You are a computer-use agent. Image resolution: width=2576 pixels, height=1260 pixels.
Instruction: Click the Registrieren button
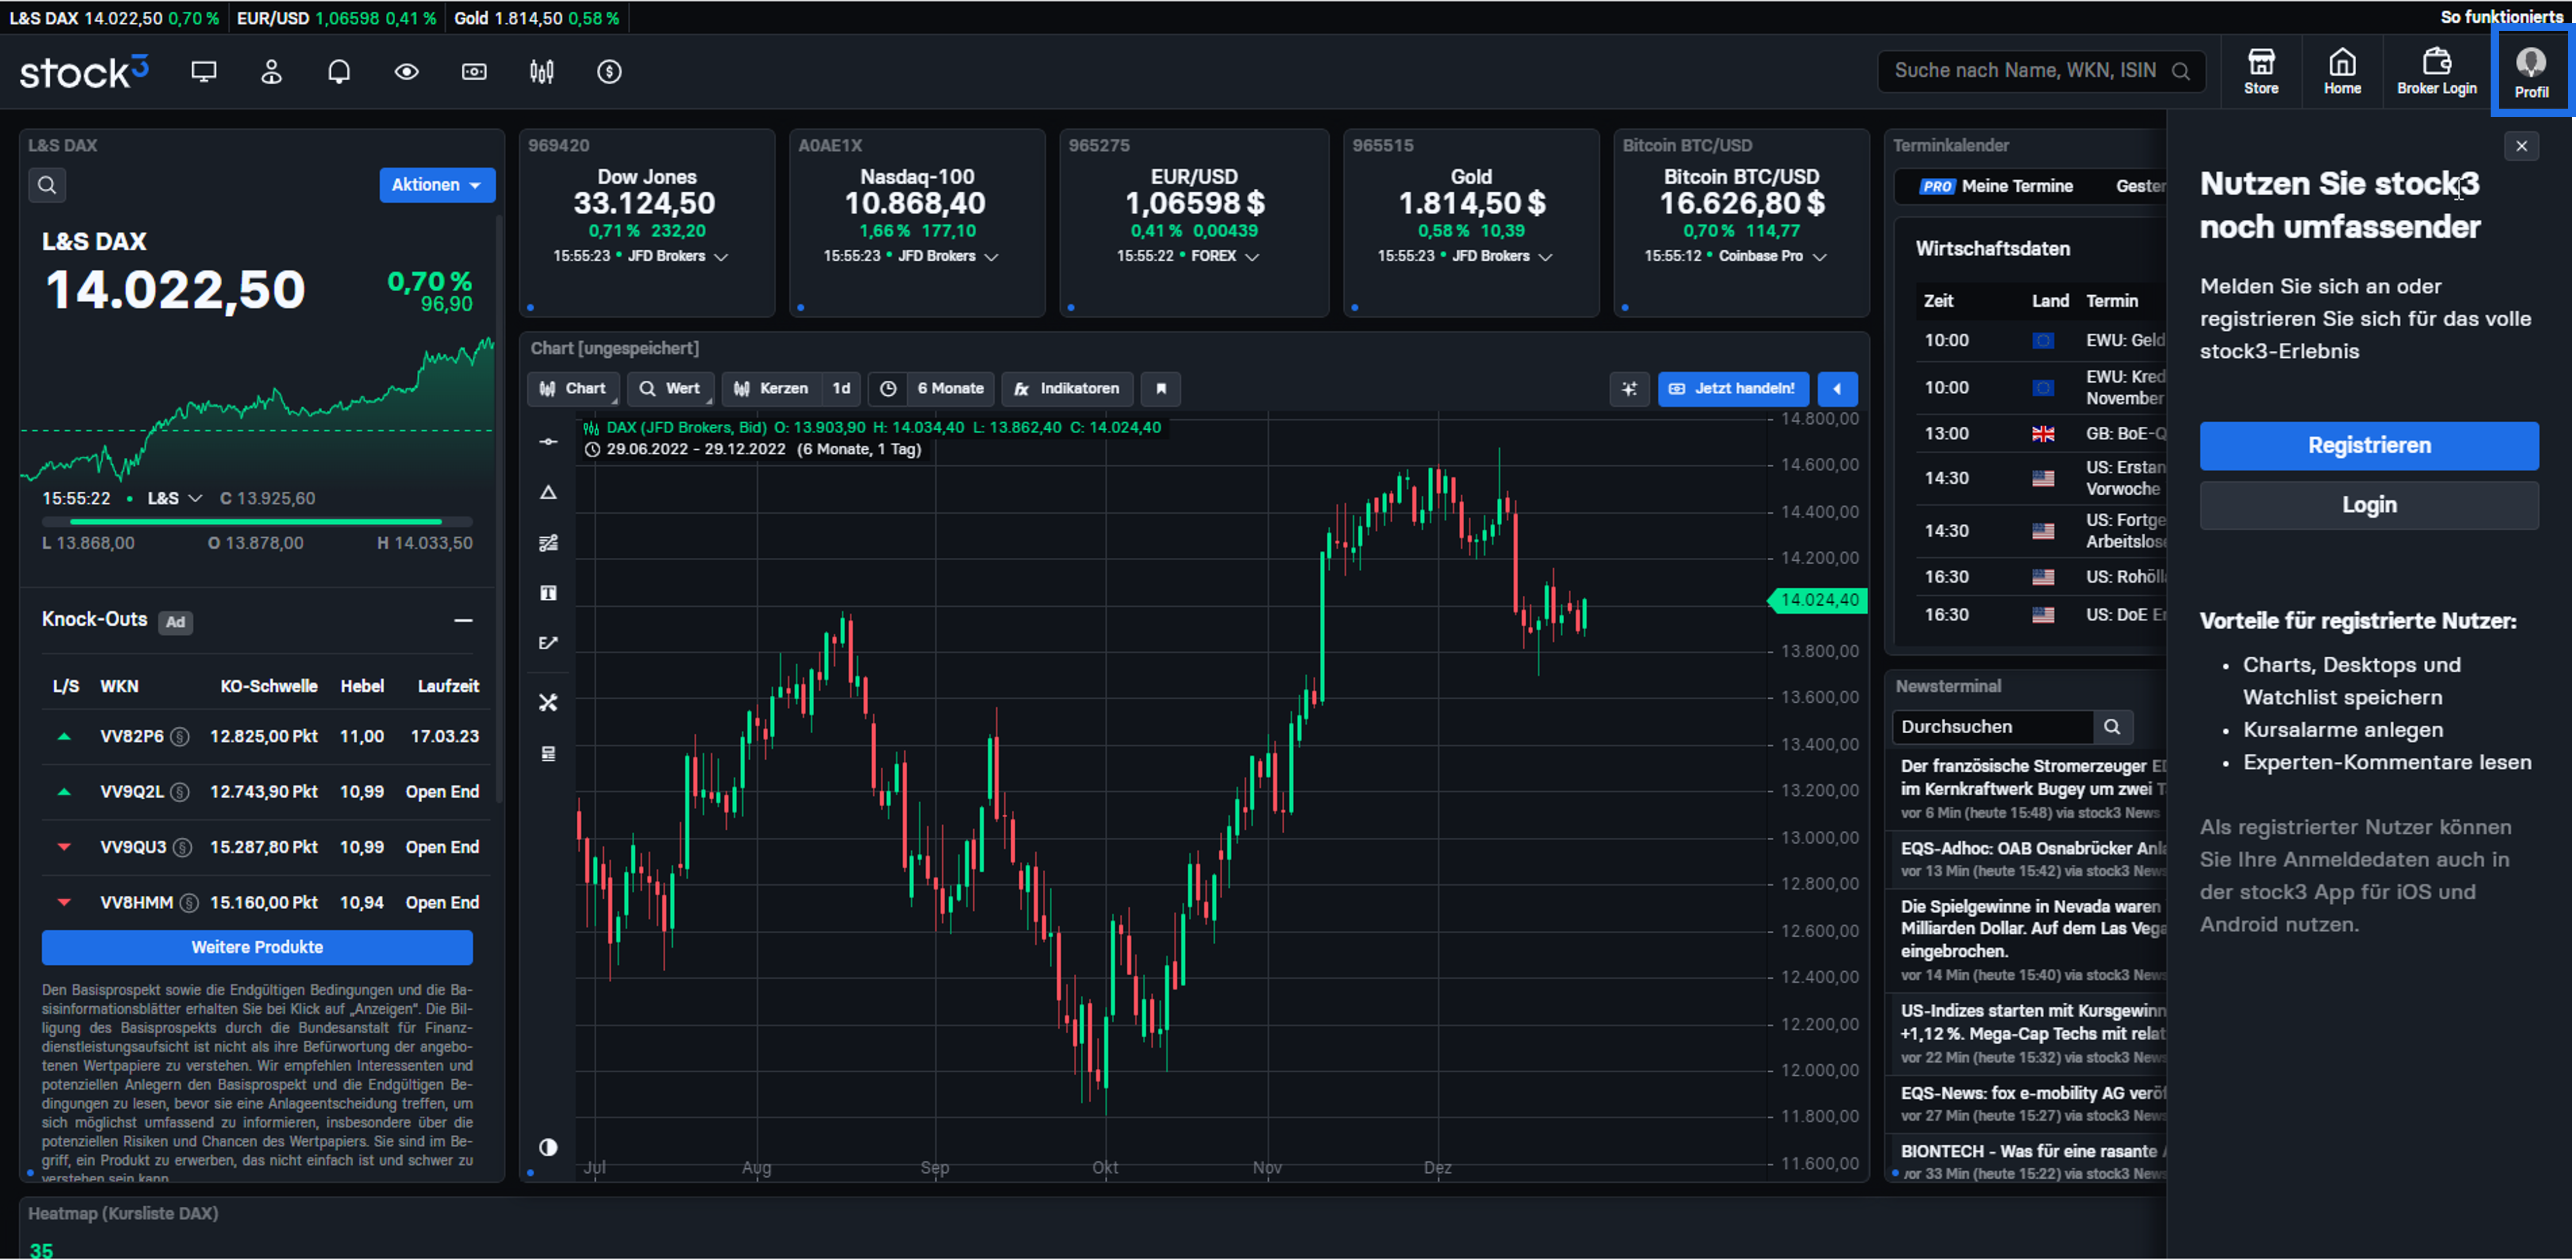(x=2368, y=446)
